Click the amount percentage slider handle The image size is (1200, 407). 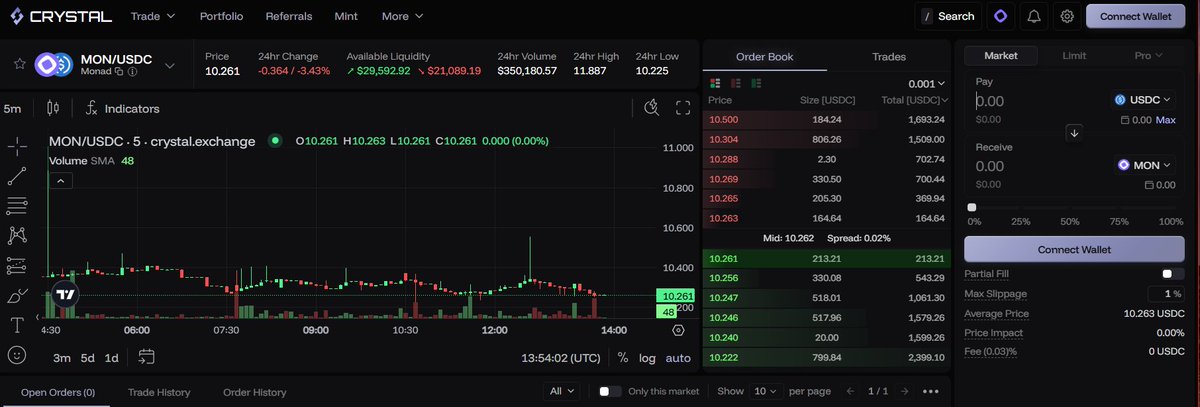[972, 207]
